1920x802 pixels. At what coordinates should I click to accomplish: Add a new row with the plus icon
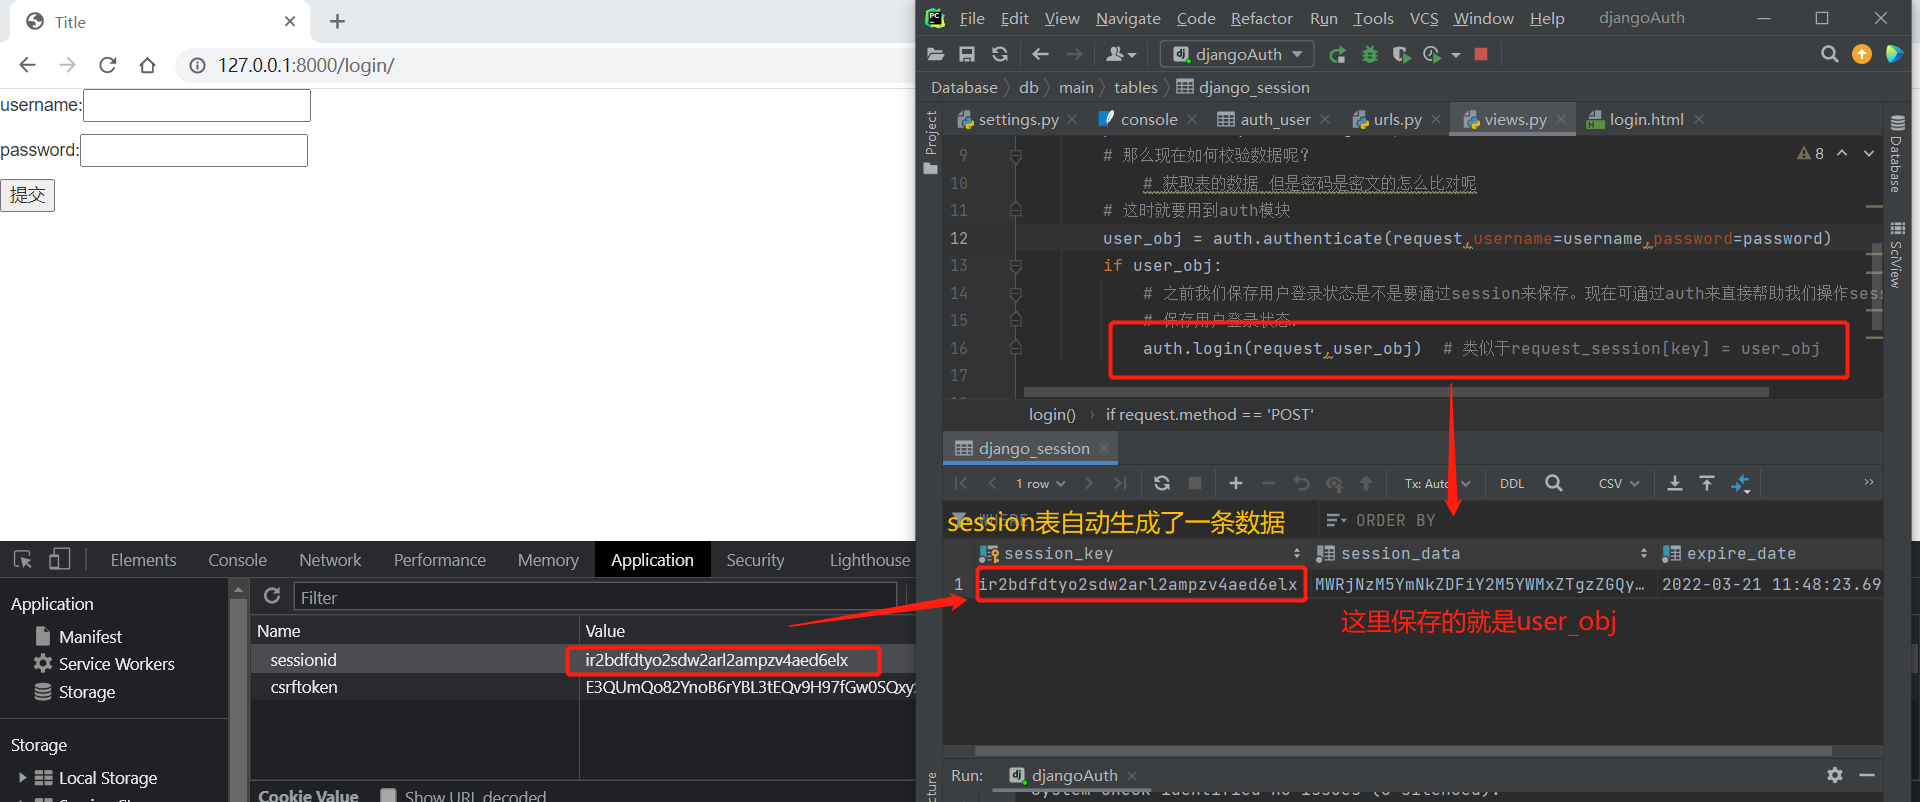click(1236, 483)
